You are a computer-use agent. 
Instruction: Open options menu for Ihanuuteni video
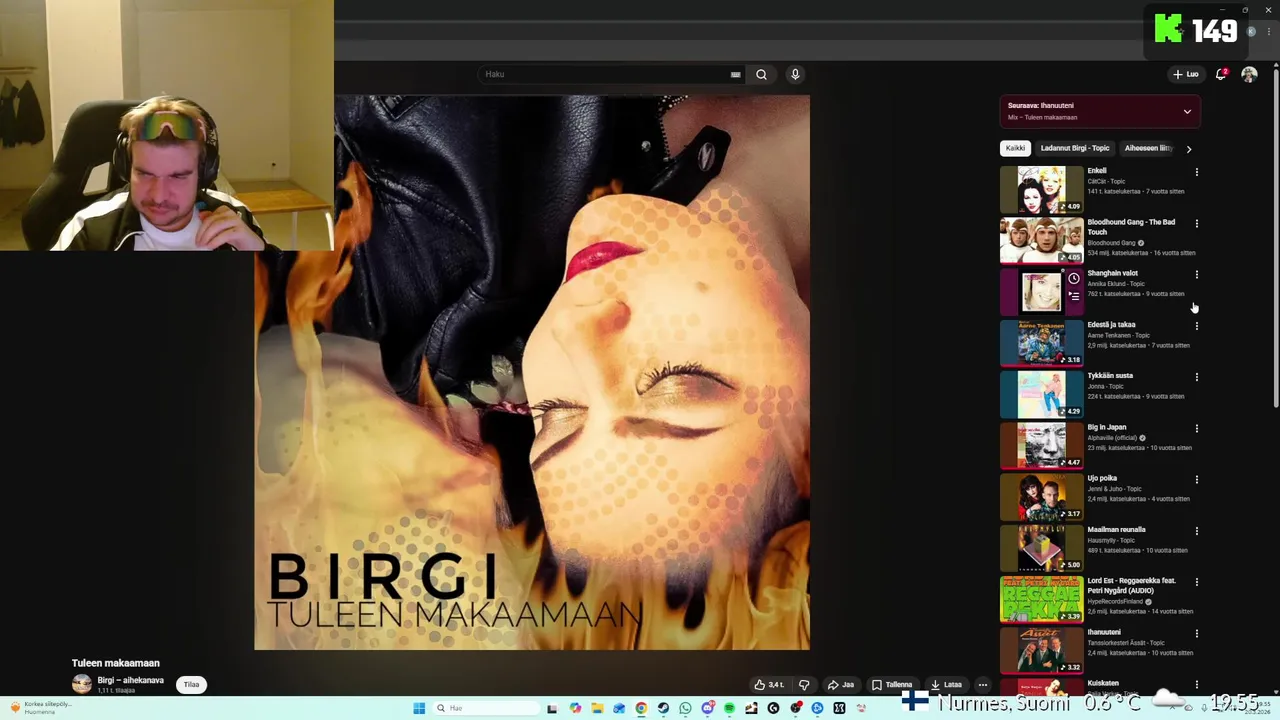(x=1196, y=633)
